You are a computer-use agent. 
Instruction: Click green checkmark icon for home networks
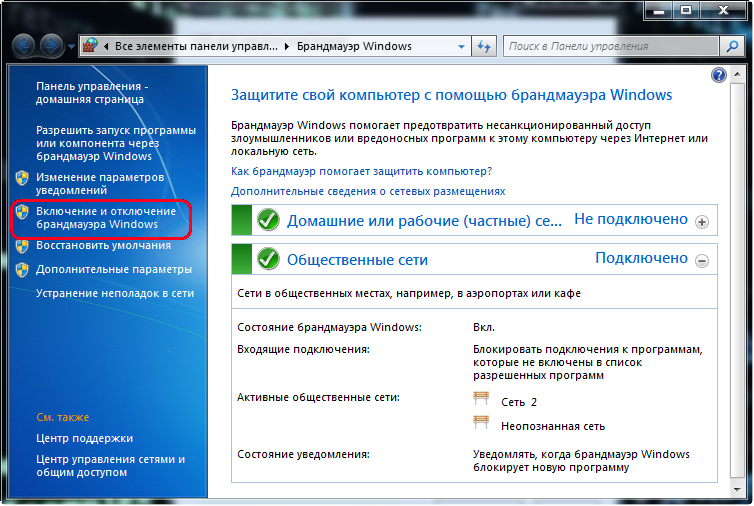coord(268,220)
